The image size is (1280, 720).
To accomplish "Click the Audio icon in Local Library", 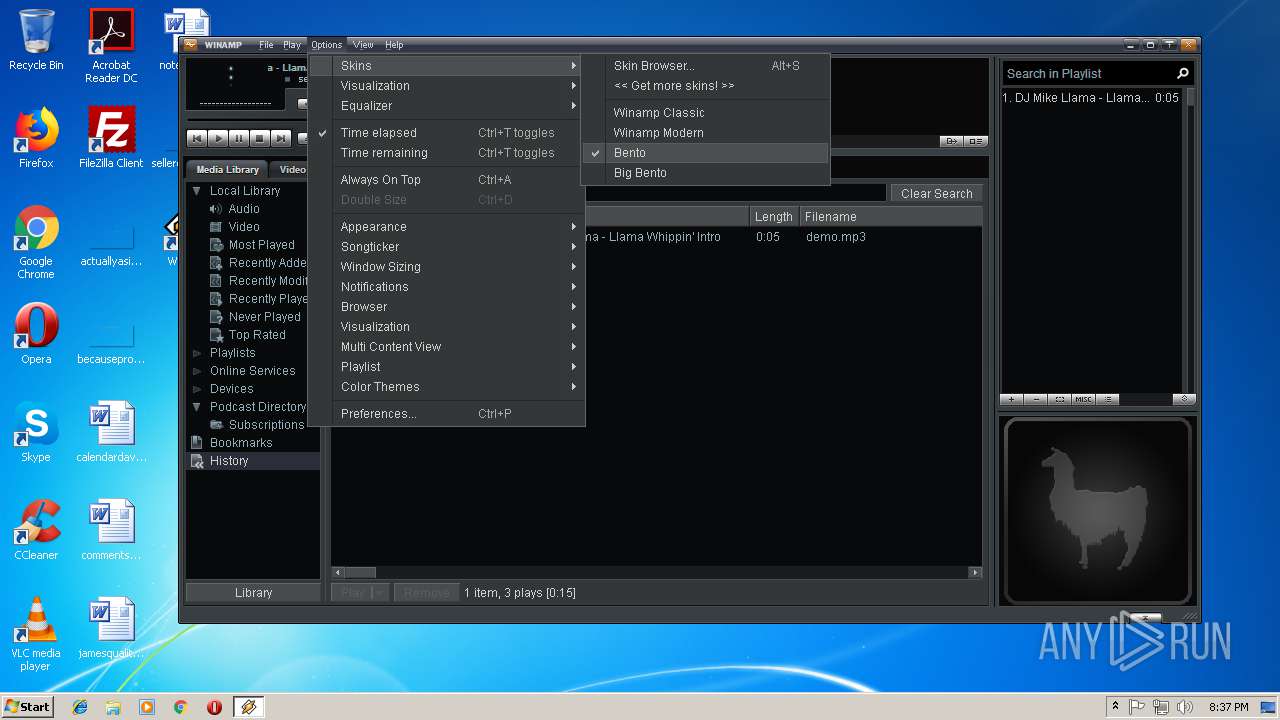I will coord(216,209).
